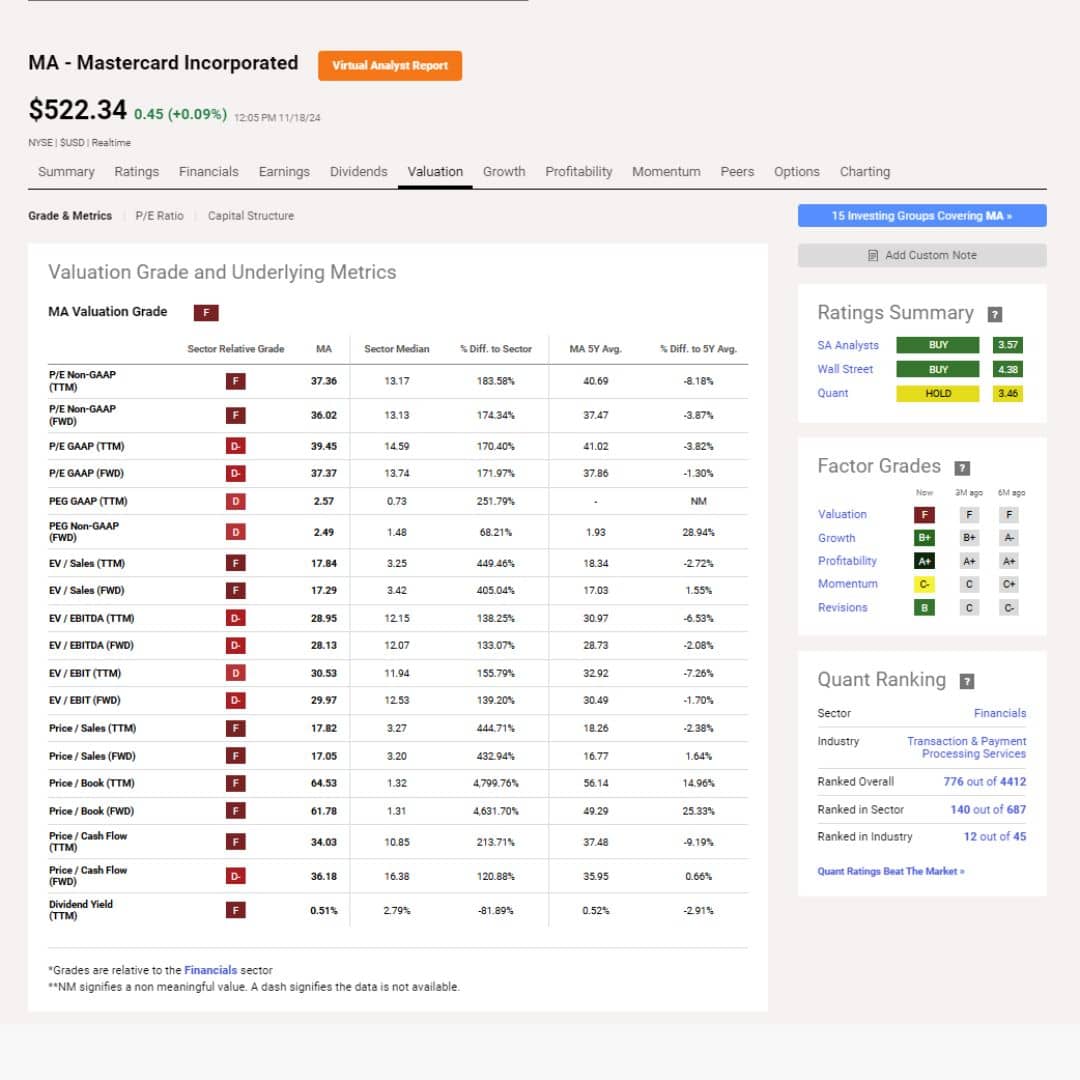Open the Ratings tab
Image resolution: width=1080 pixels, height=1080 pixels.
(x=136, y=172)
